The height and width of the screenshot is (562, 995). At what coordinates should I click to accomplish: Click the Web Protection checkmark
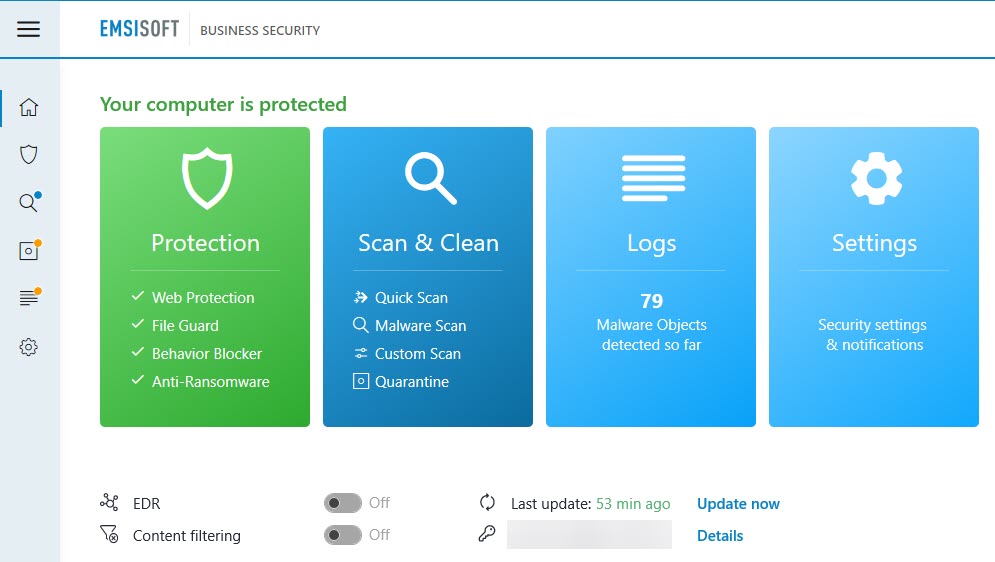[138, 296]
